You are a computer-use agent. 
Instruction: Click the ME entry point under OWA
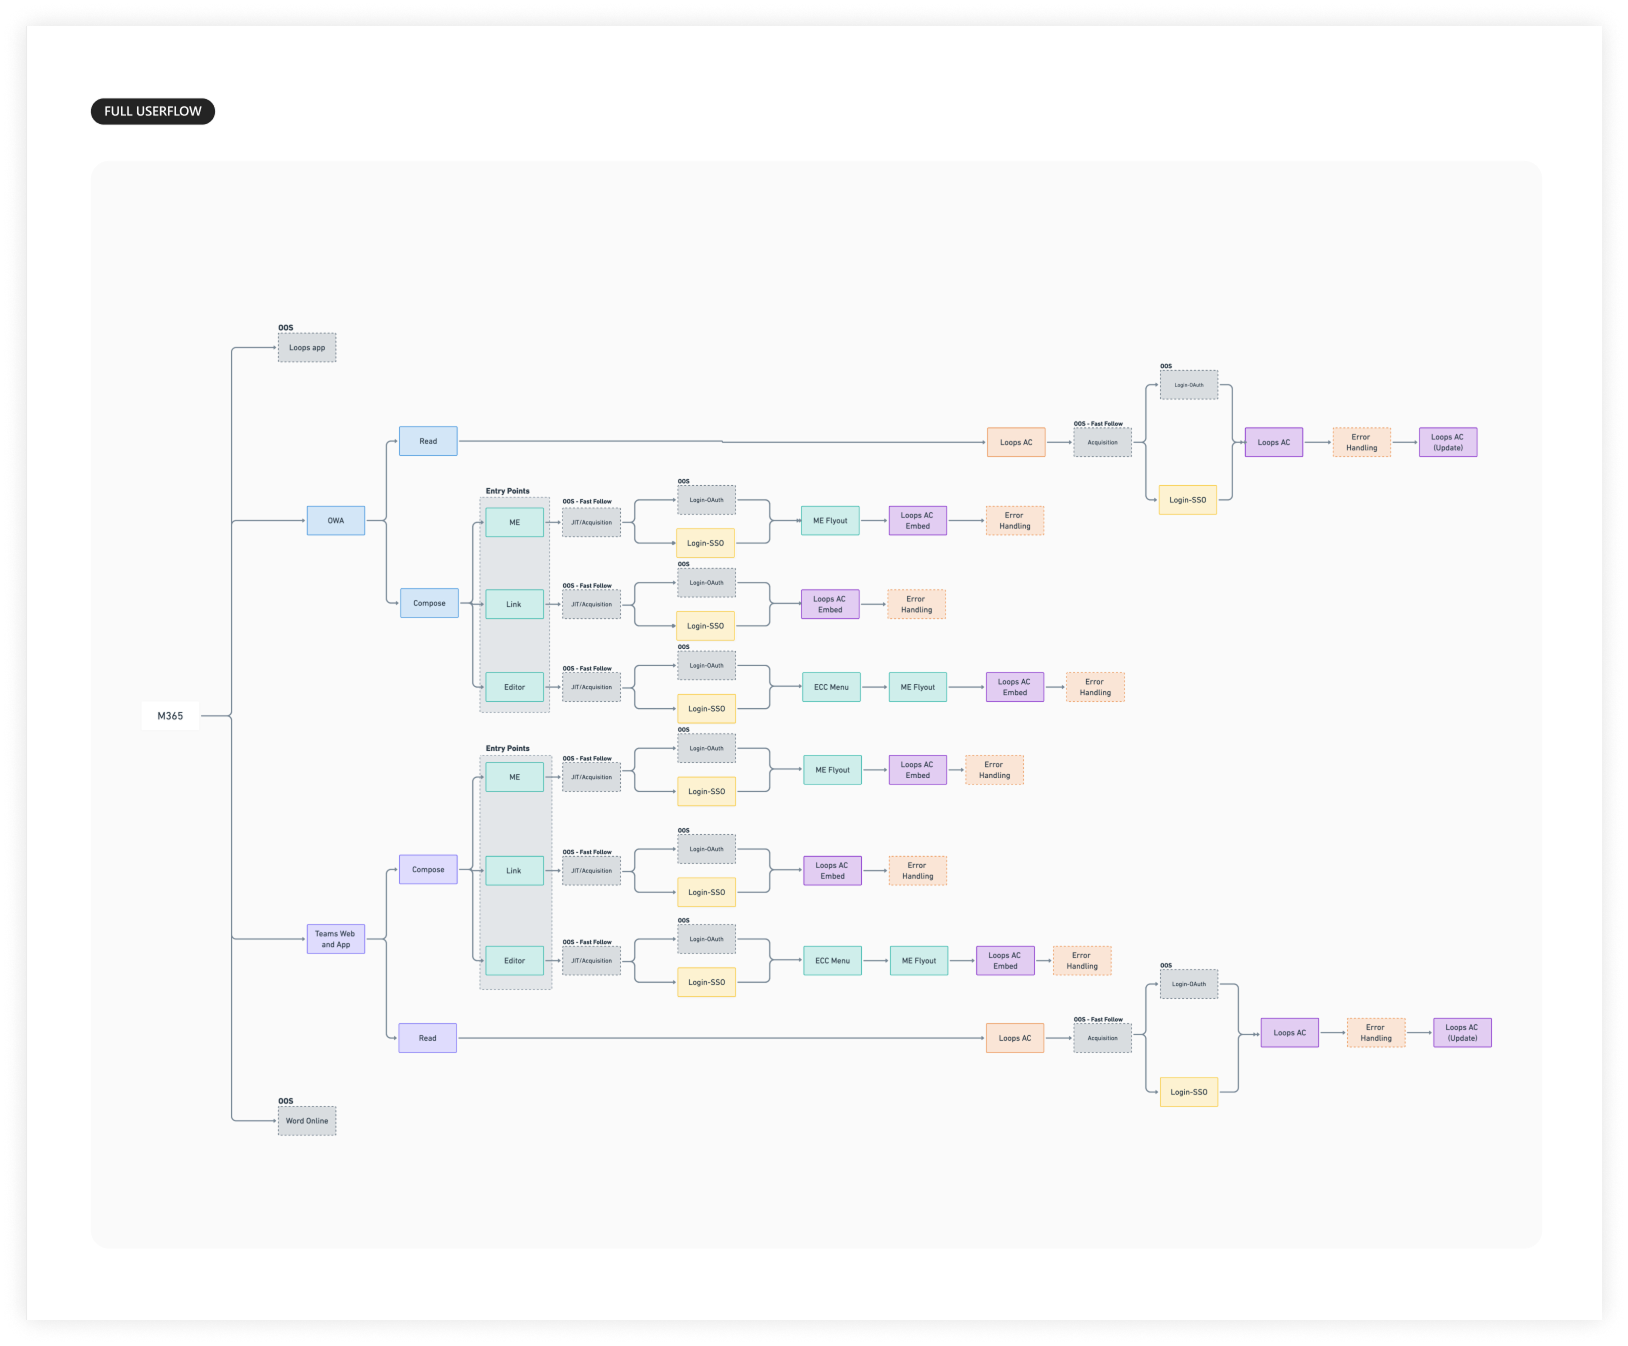(x=514, y=520)
